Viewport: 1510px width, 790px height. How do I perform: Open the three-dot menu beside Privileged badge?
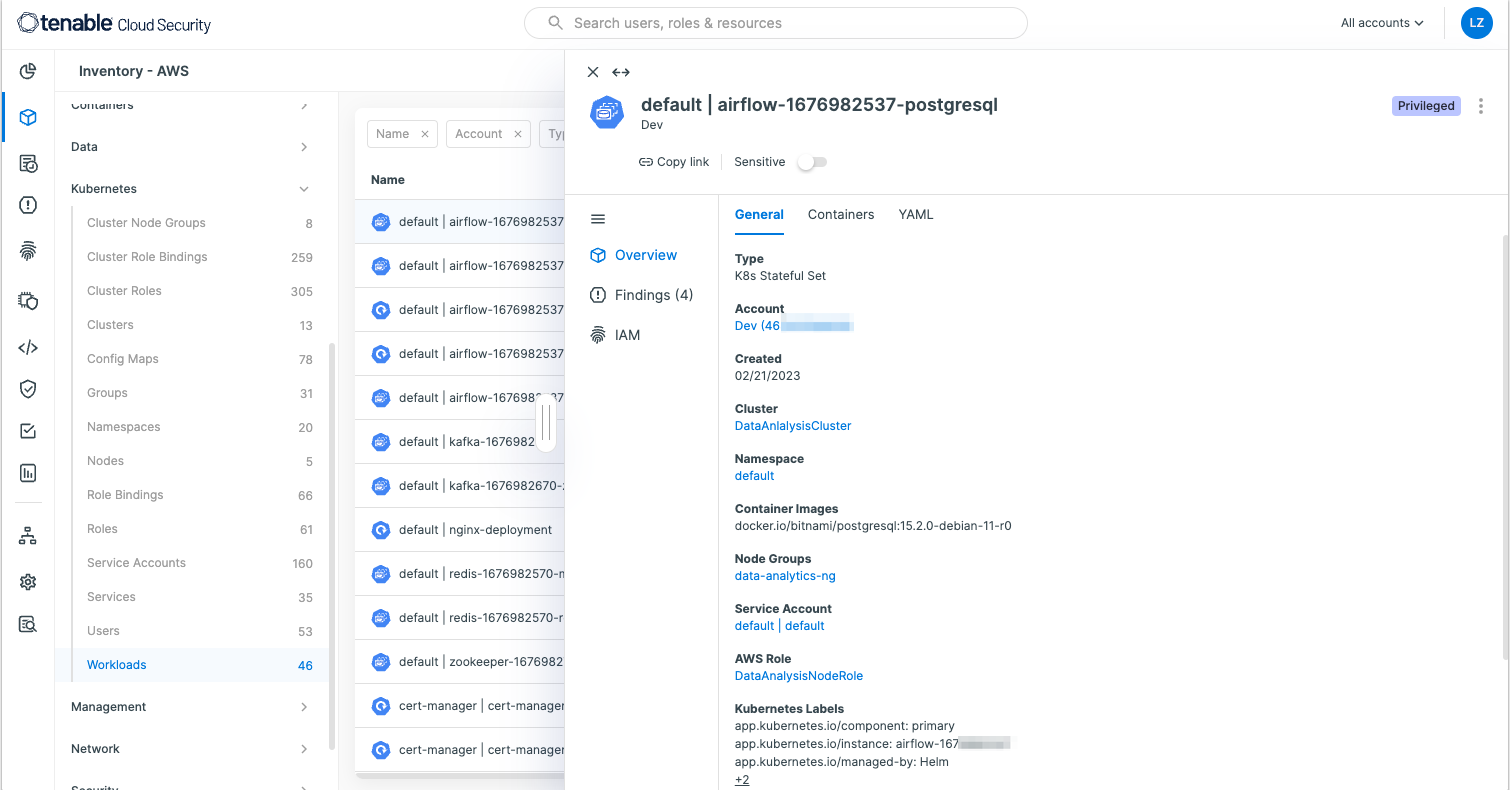1481,105
